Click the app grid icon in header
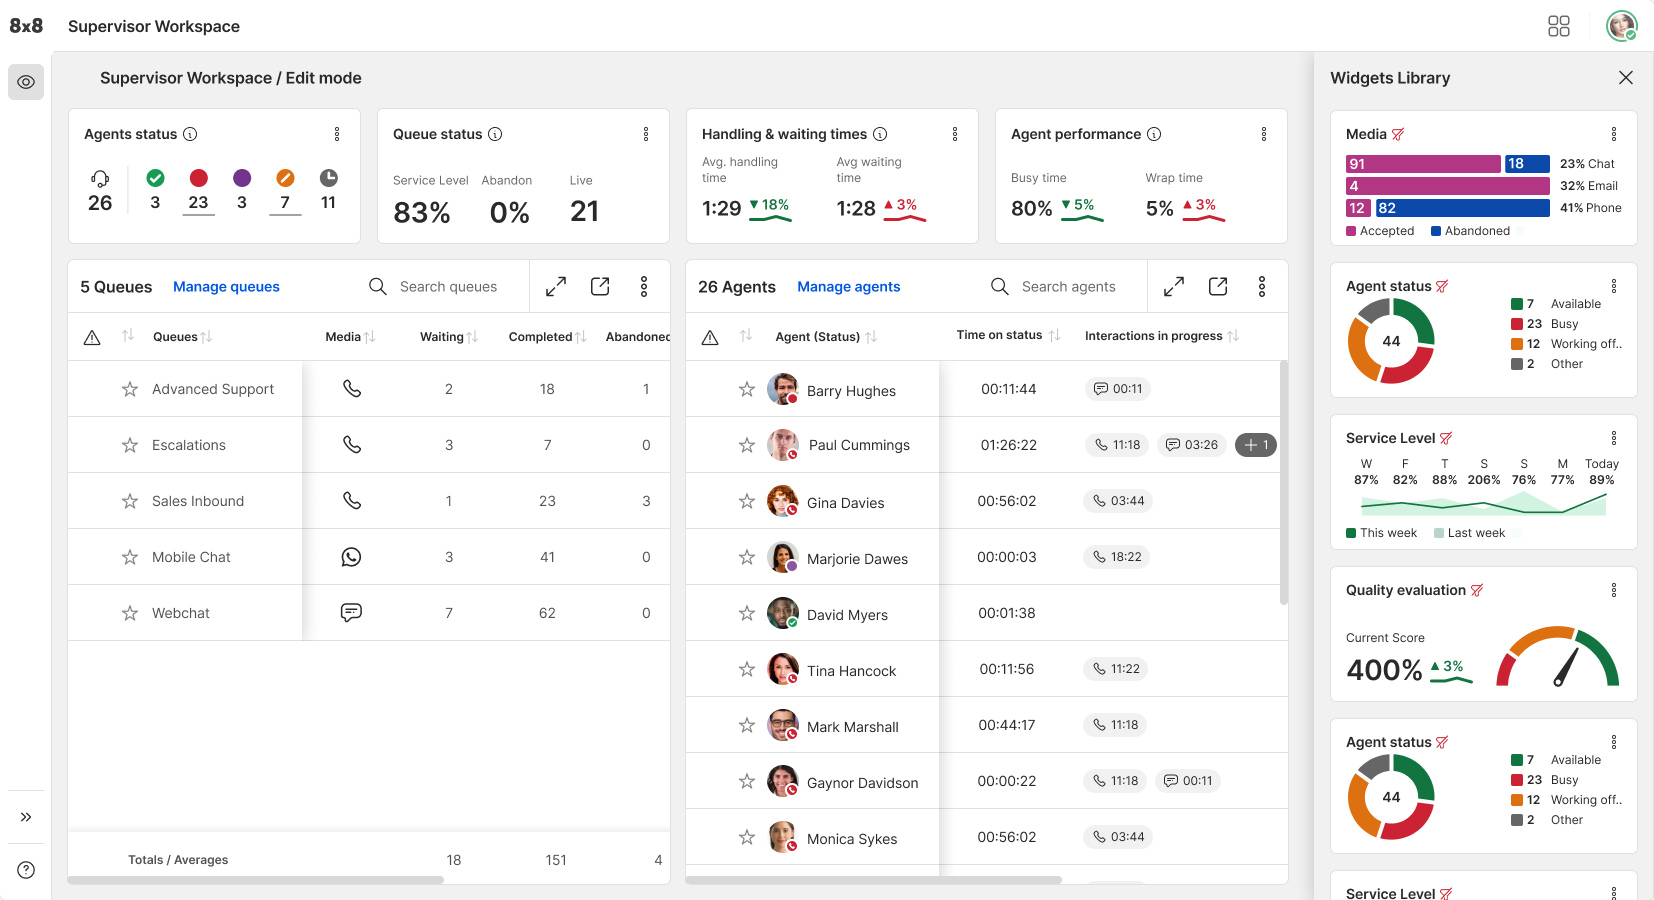This screenshot has height=900, width=1654. (x=1558, y=26)
